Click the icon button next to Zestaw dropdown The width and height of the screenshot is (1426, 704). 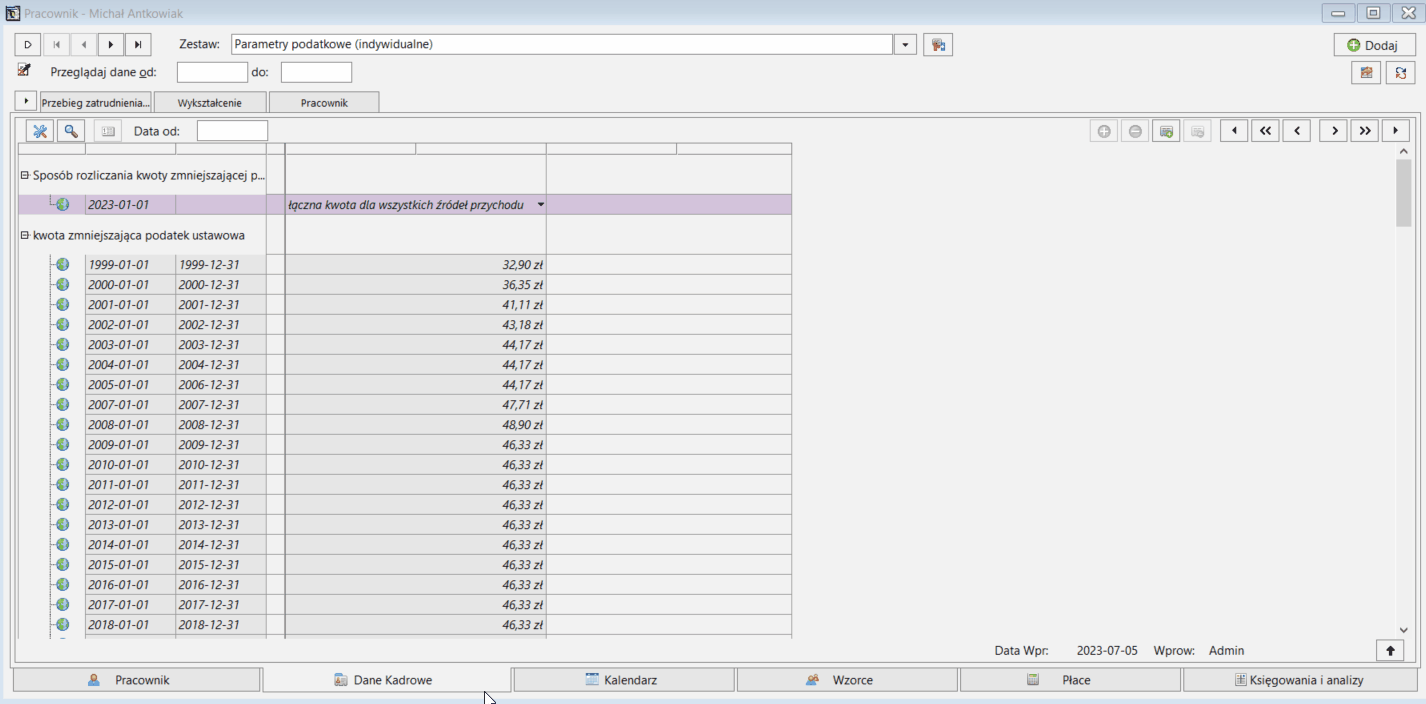click(938, 45)
